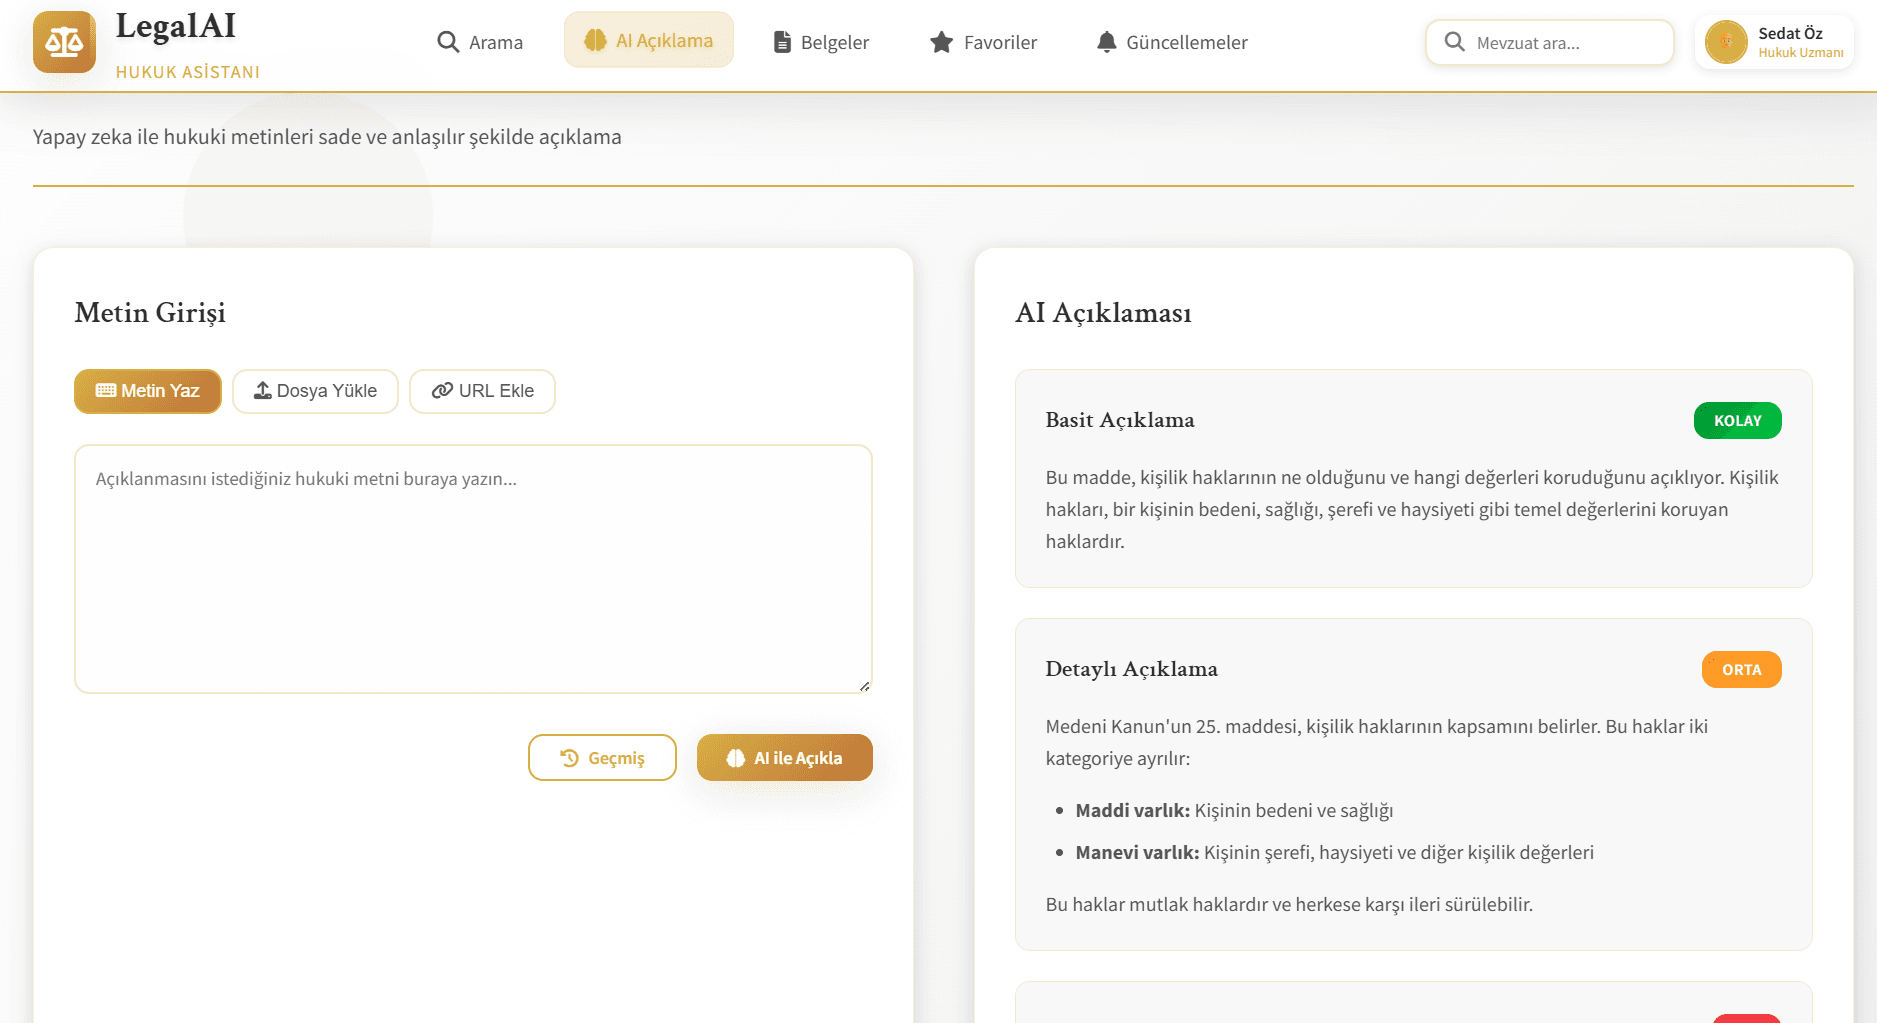Screen dimensions: 1877x1023
Task: Go to the Güncellemeler page
Action: point(1172,42)
